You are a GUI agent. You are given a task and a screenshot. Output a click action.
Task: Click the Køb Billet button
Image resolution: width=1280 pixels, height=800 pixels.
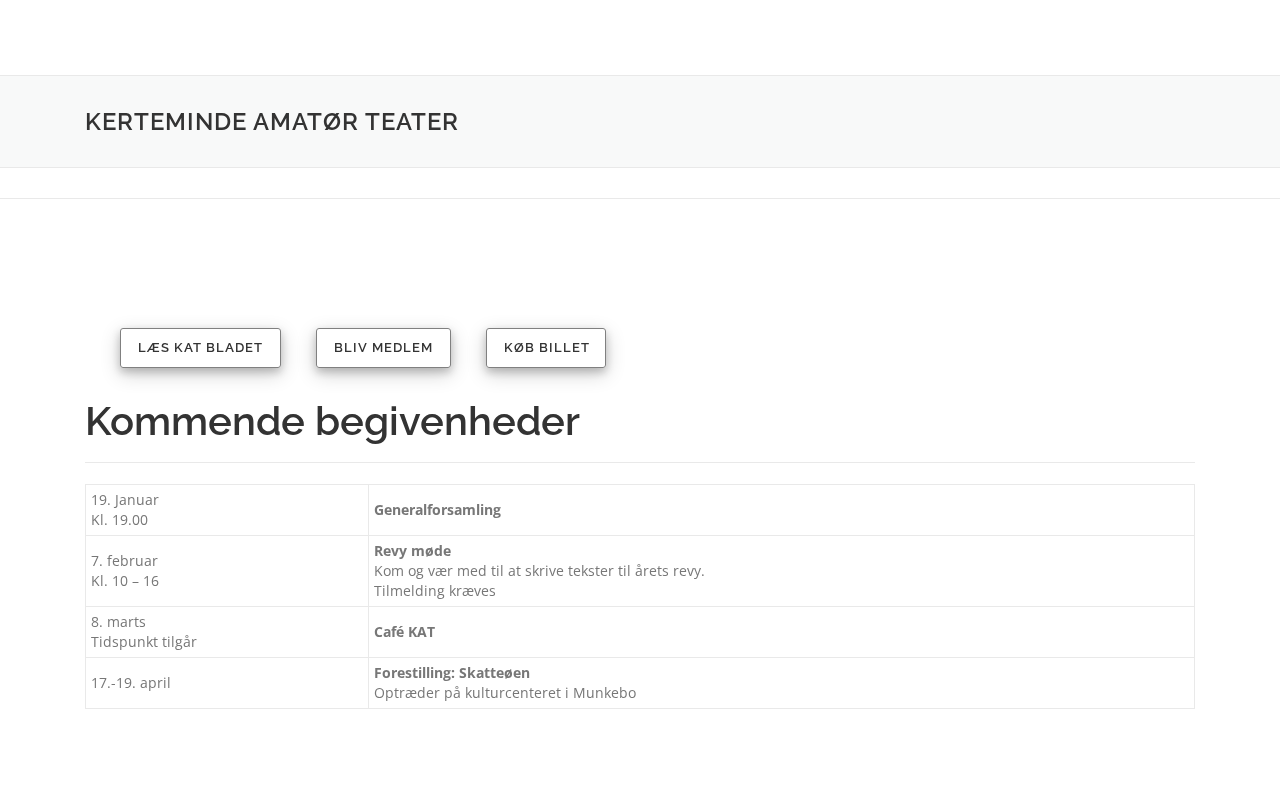(546, 348)
